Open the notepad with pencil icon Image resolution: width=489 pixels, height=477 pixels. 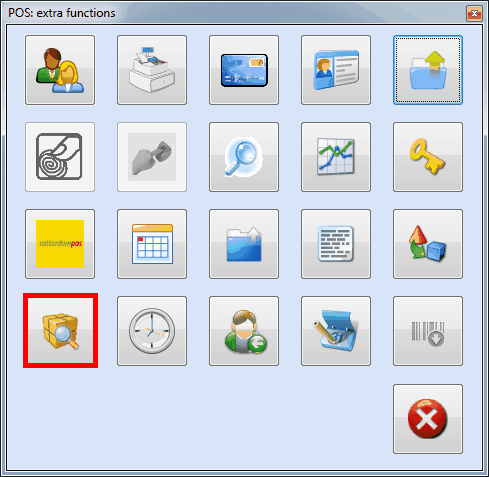(x=336, y=331)
